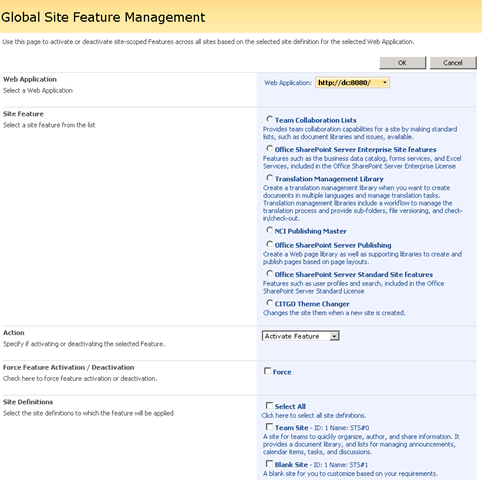Select Office SharePoint Server Enterprise Site features radio

[269, 148]
